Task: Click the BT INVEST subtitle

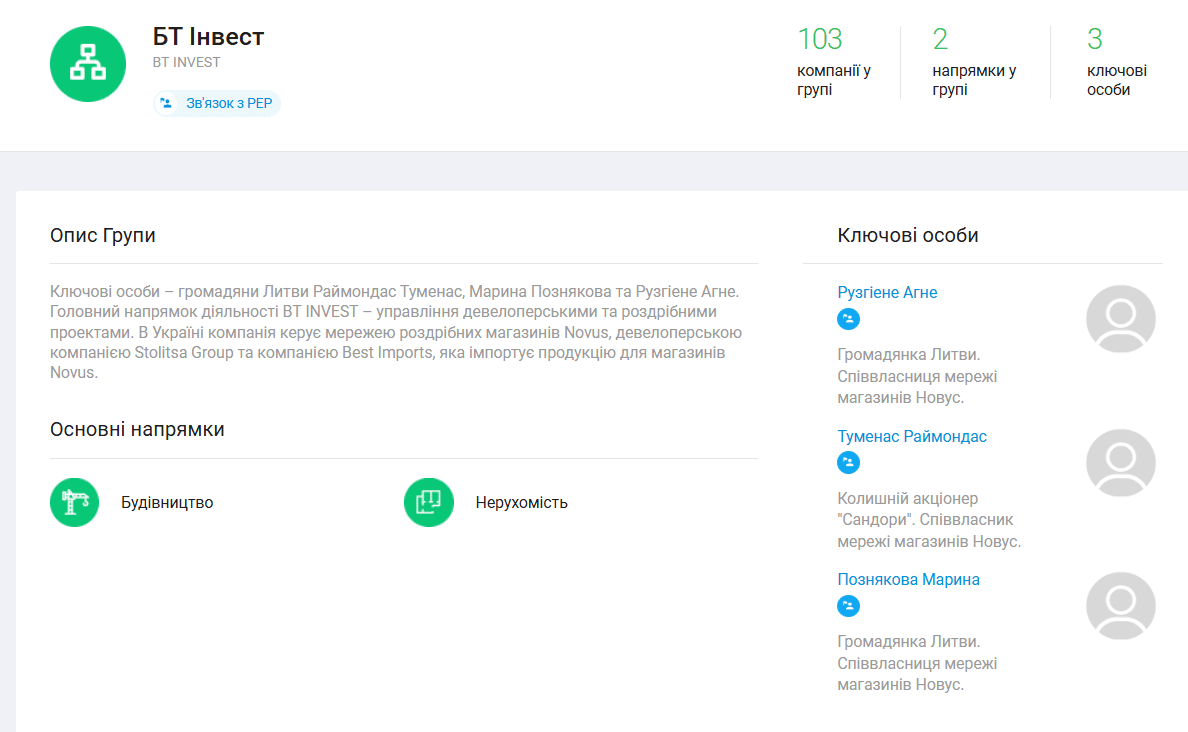Action: [x=186, y=63]
